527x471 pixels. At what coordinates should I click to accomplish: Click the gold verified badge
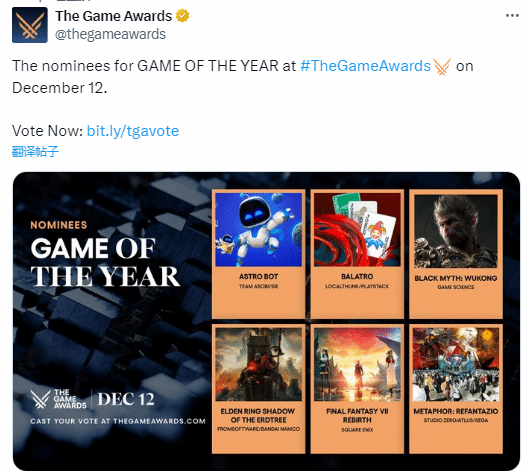tap(182, 16)
